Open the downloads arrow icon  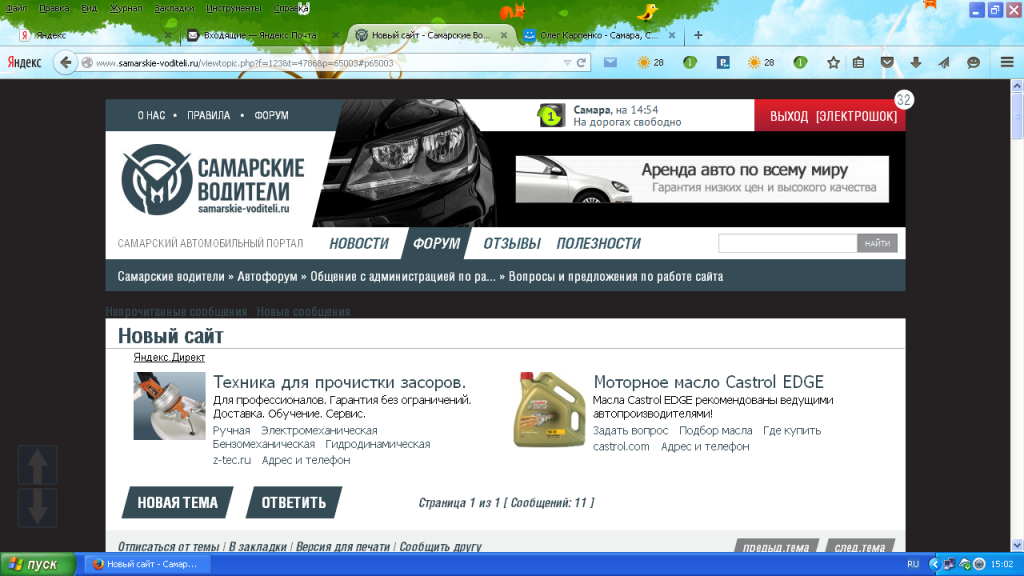pos(916,63)
